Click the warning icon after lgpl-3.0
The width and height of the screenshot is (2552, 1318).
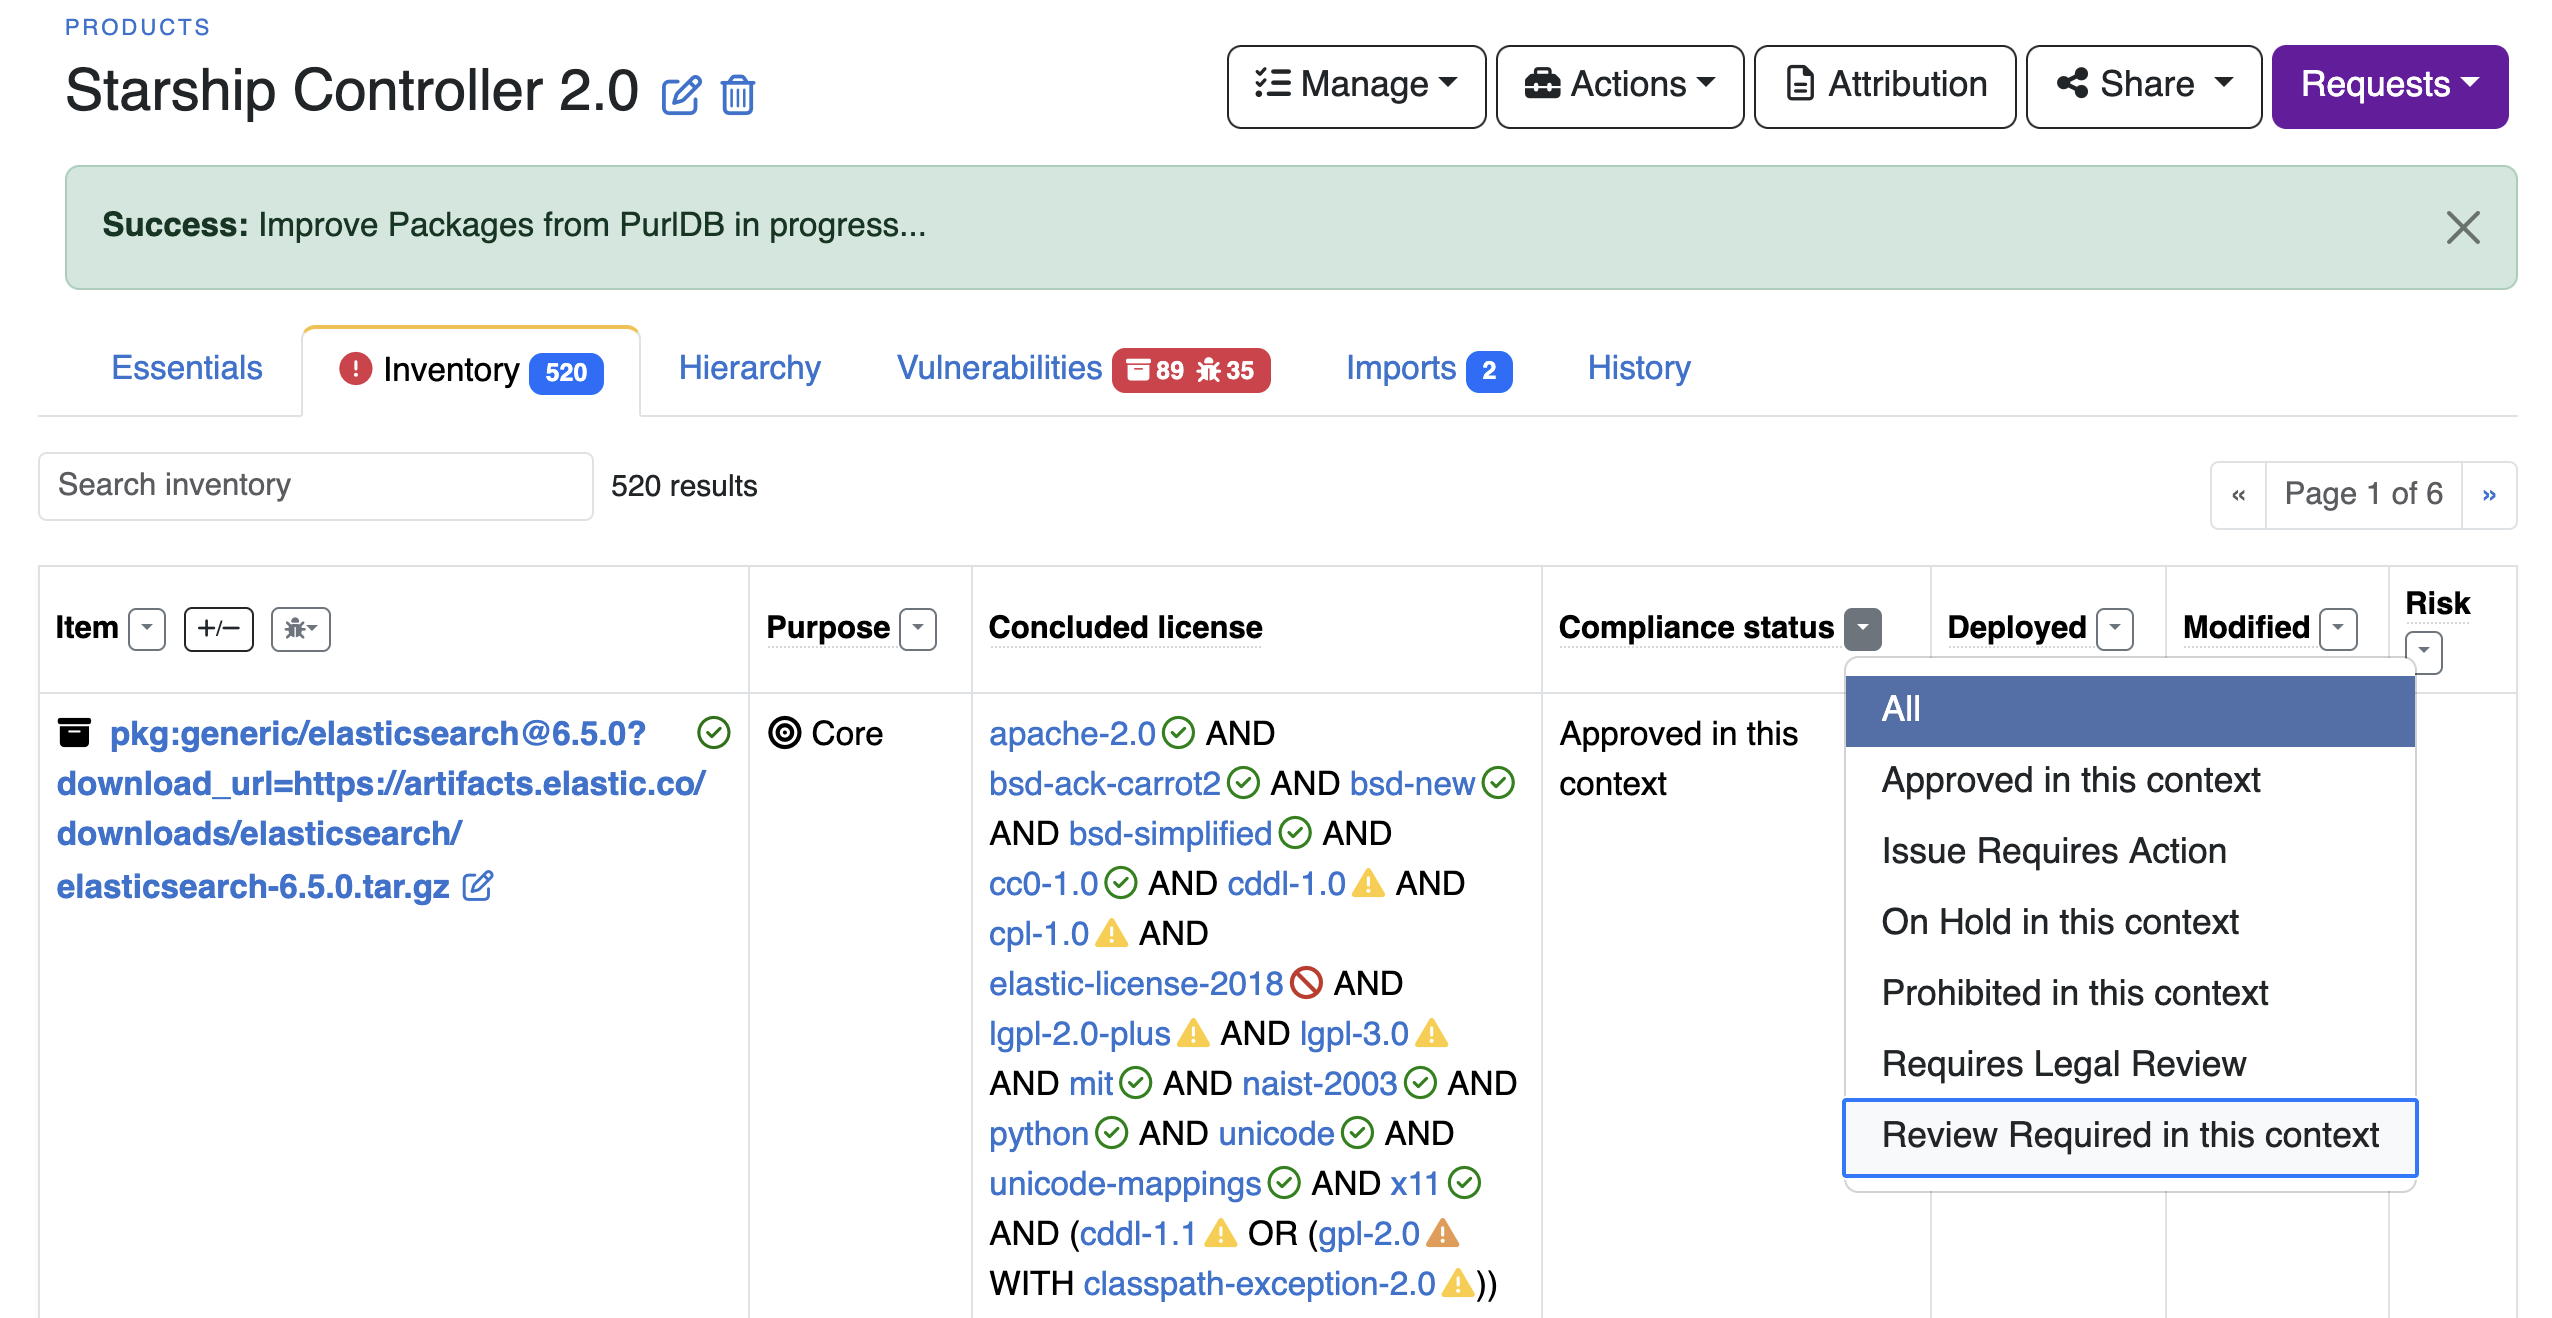(1432, 1033)
